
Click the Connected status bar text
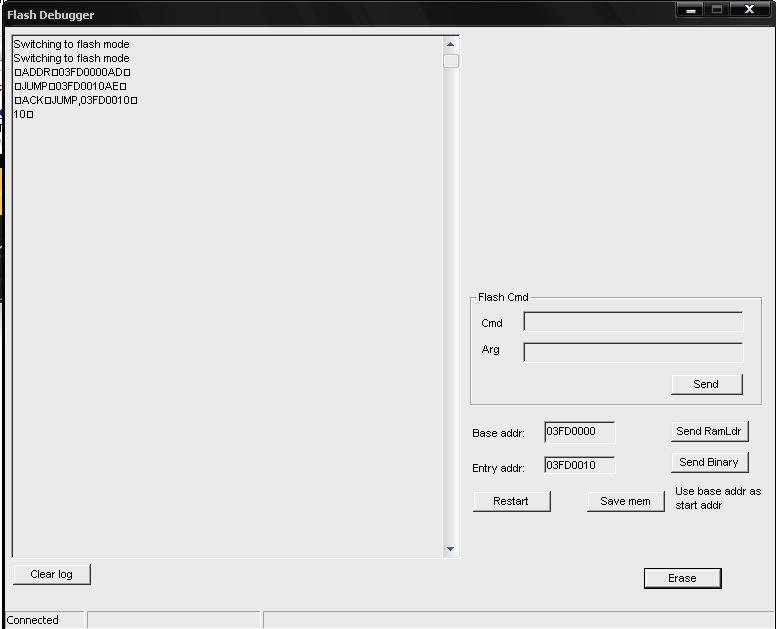point(33,620)
